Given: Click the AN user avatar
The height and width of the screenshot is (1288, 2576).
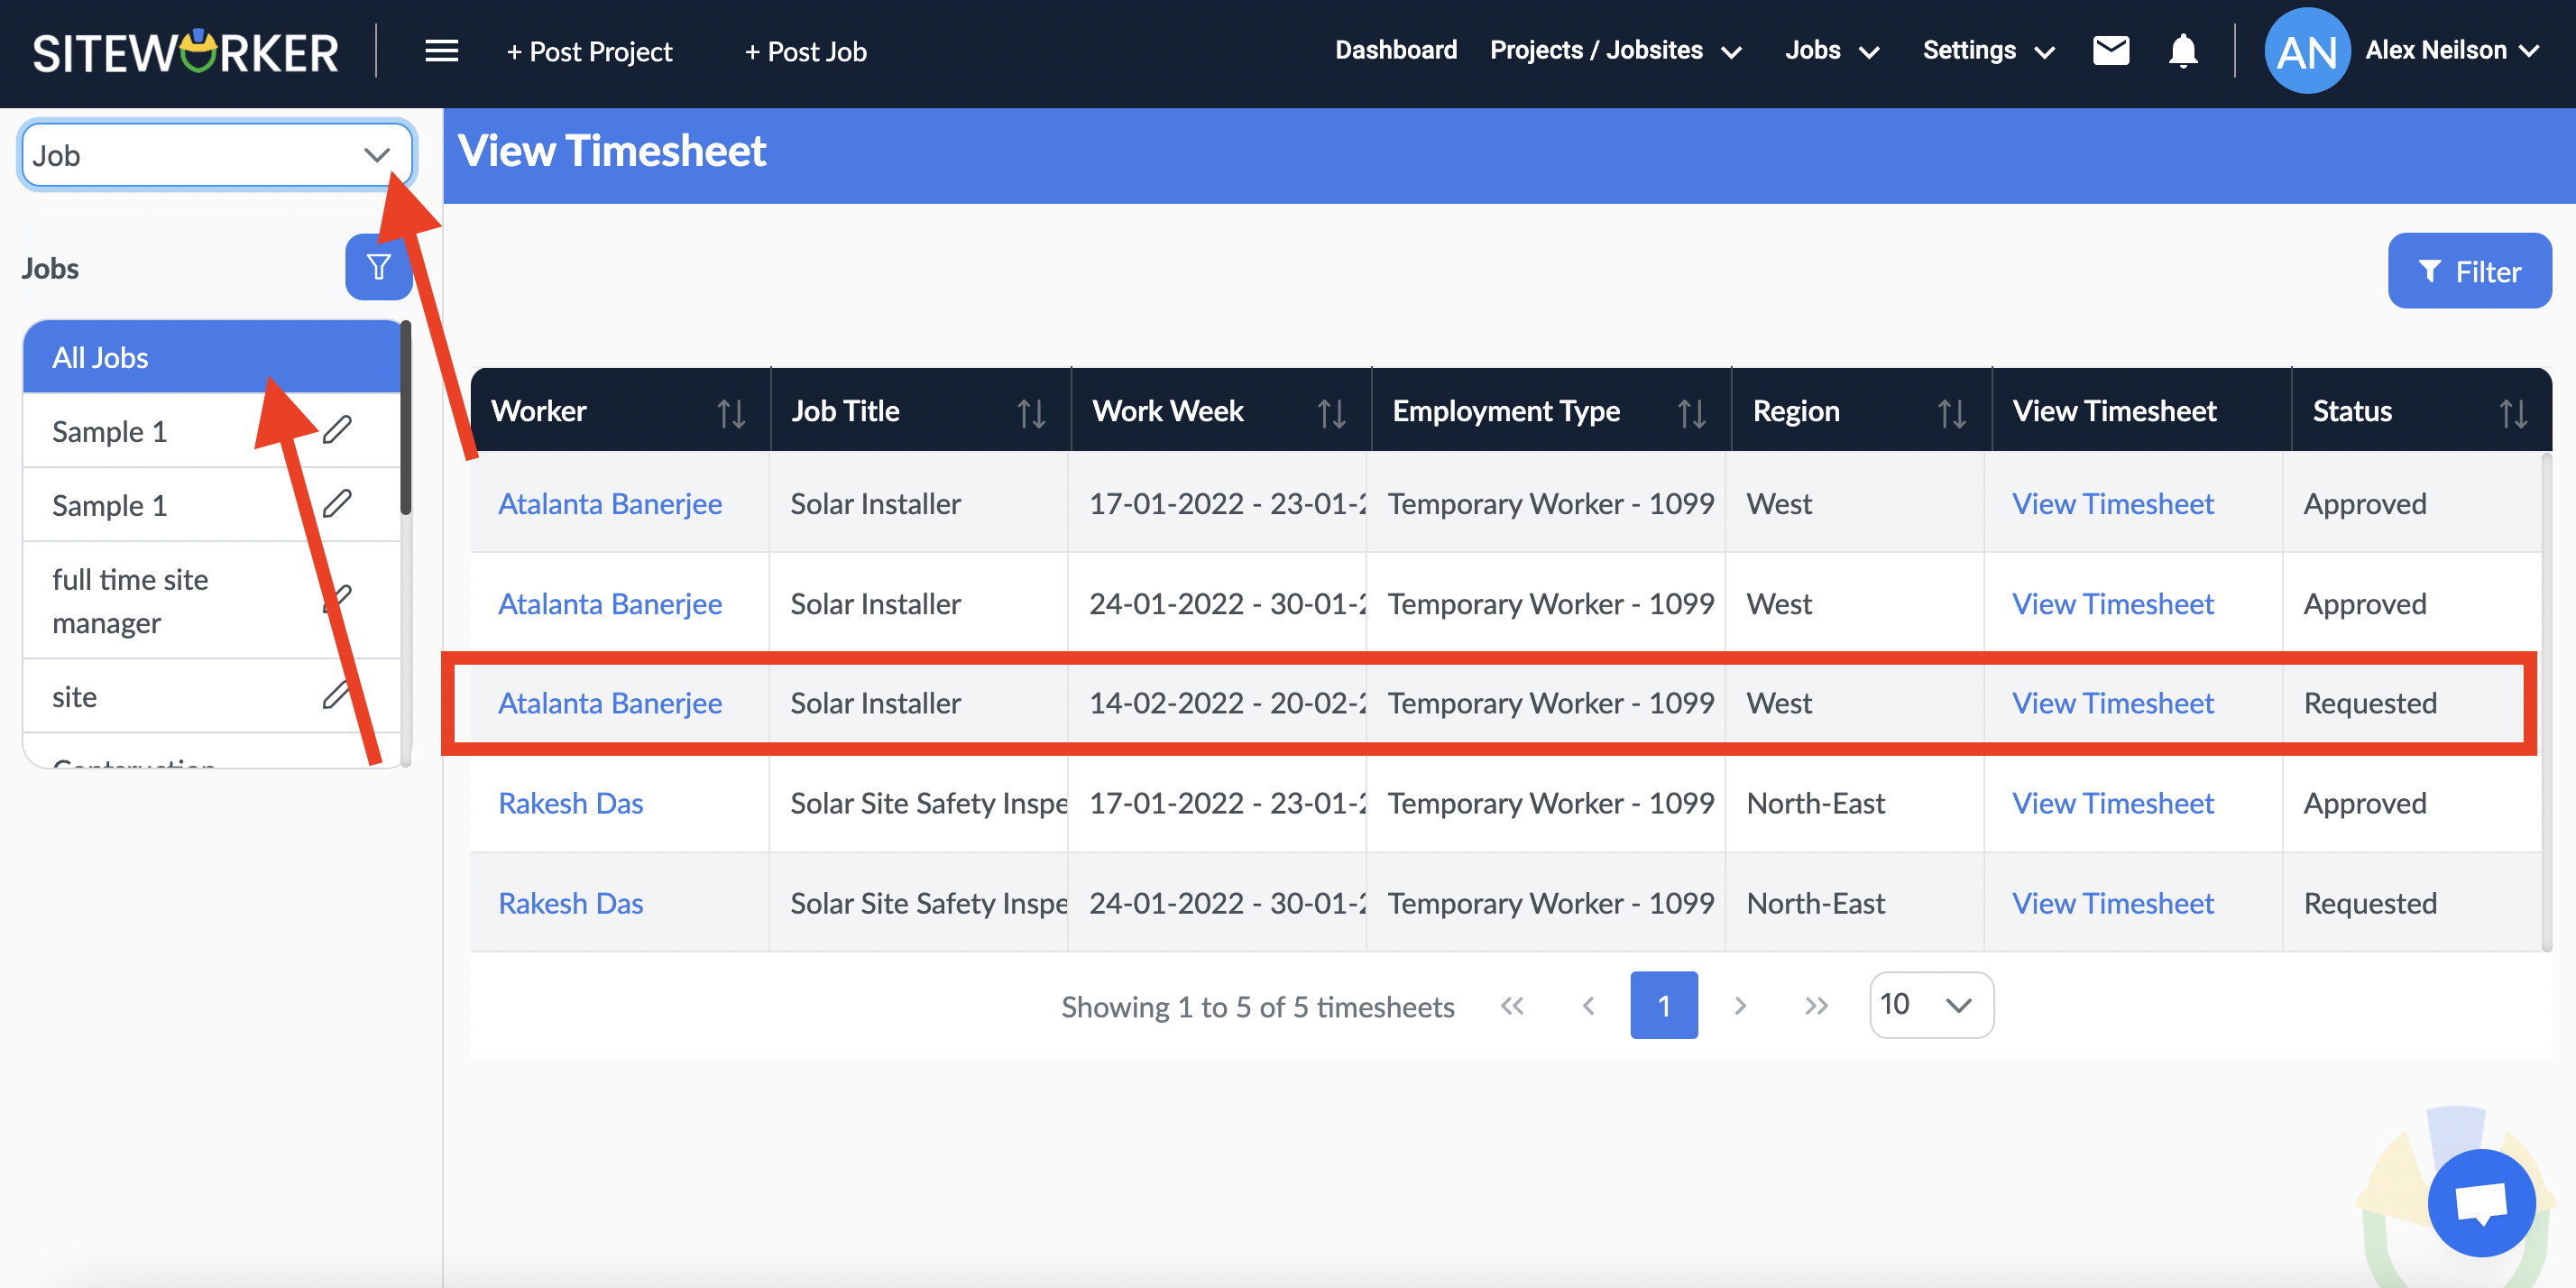Looking at the screenshot, I should [x=2306, y=51].
